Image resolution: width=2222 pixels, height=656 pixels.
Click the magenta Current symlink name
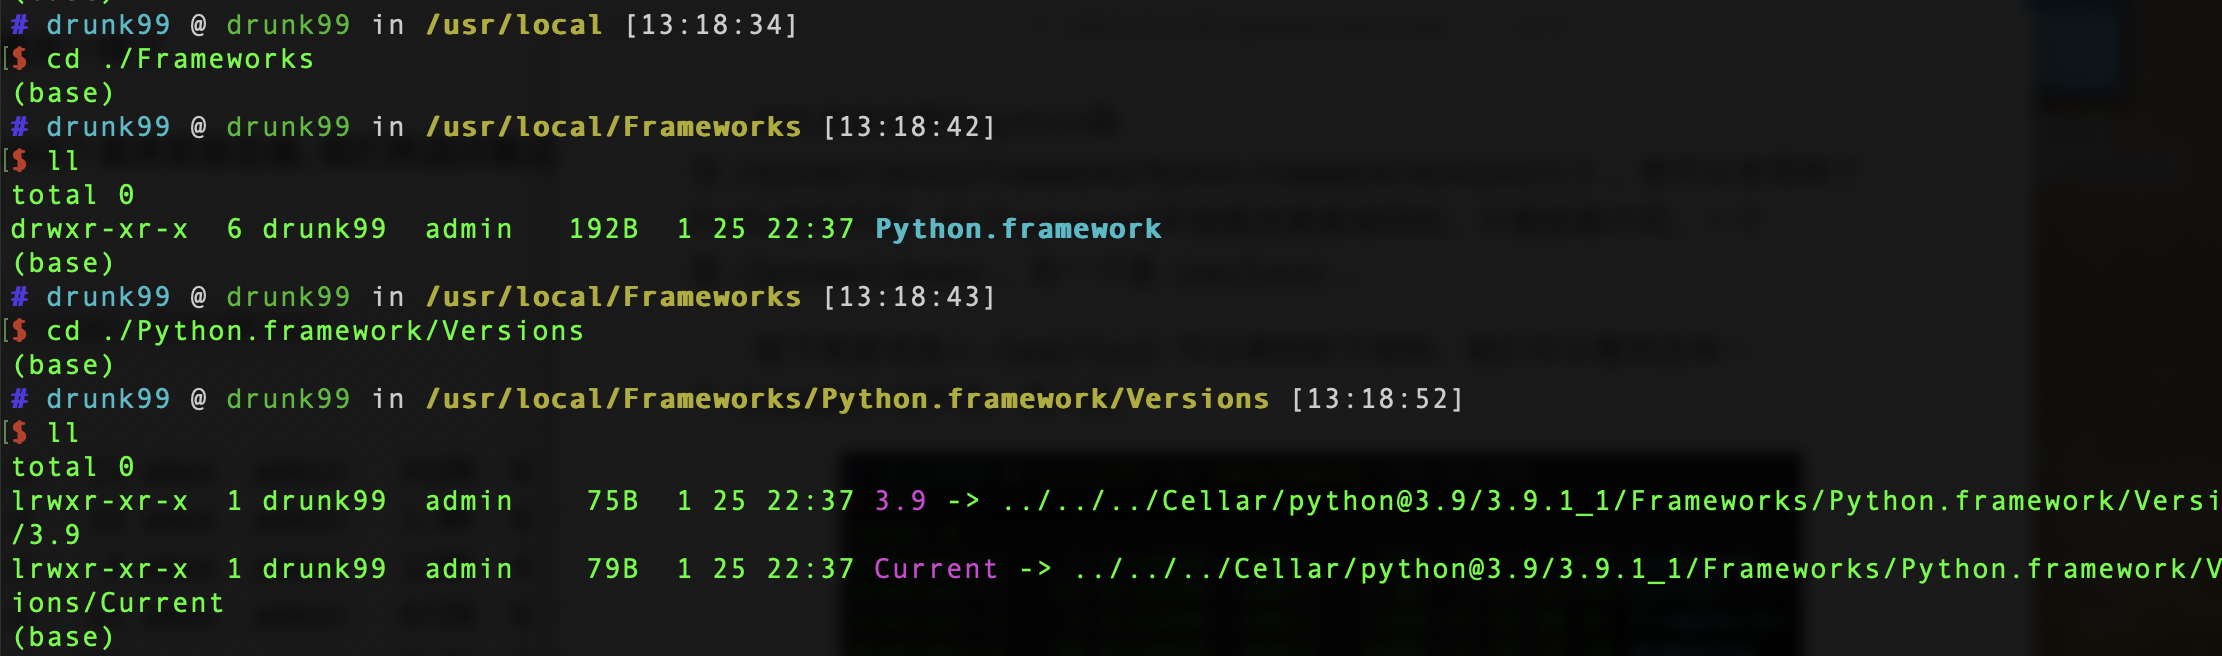point(935,569)
